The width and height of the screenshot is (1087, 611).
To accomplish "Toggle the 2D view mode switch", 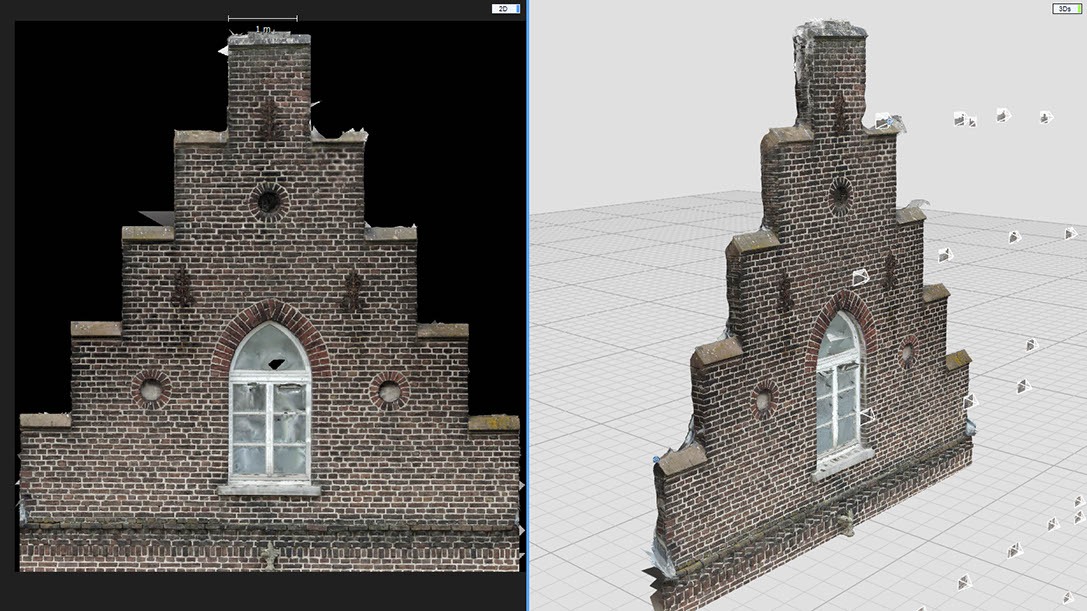I will (504, 7).
